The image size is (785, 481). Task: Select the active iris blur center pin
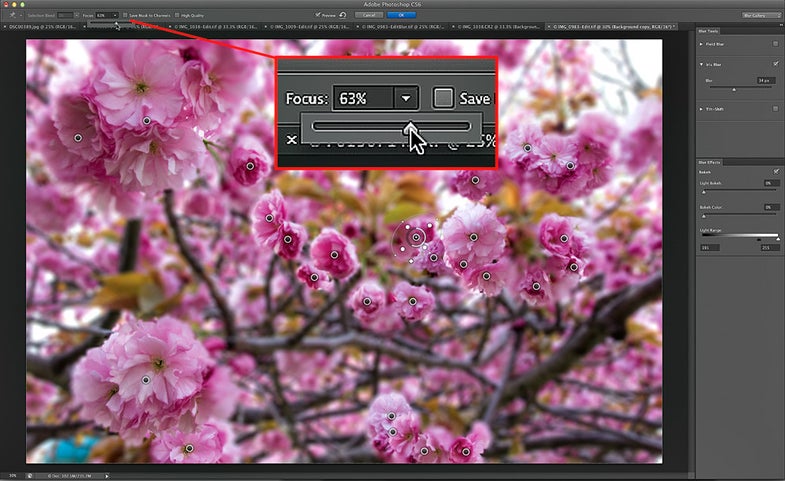(x=416, y=237)
